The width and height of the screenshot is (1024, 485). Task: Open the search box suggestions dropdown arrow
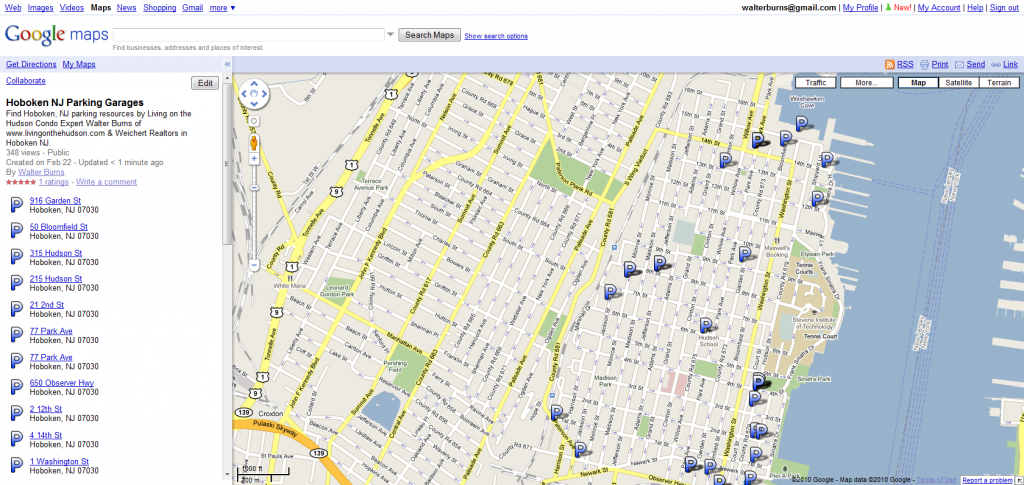(x=391, y=35)
